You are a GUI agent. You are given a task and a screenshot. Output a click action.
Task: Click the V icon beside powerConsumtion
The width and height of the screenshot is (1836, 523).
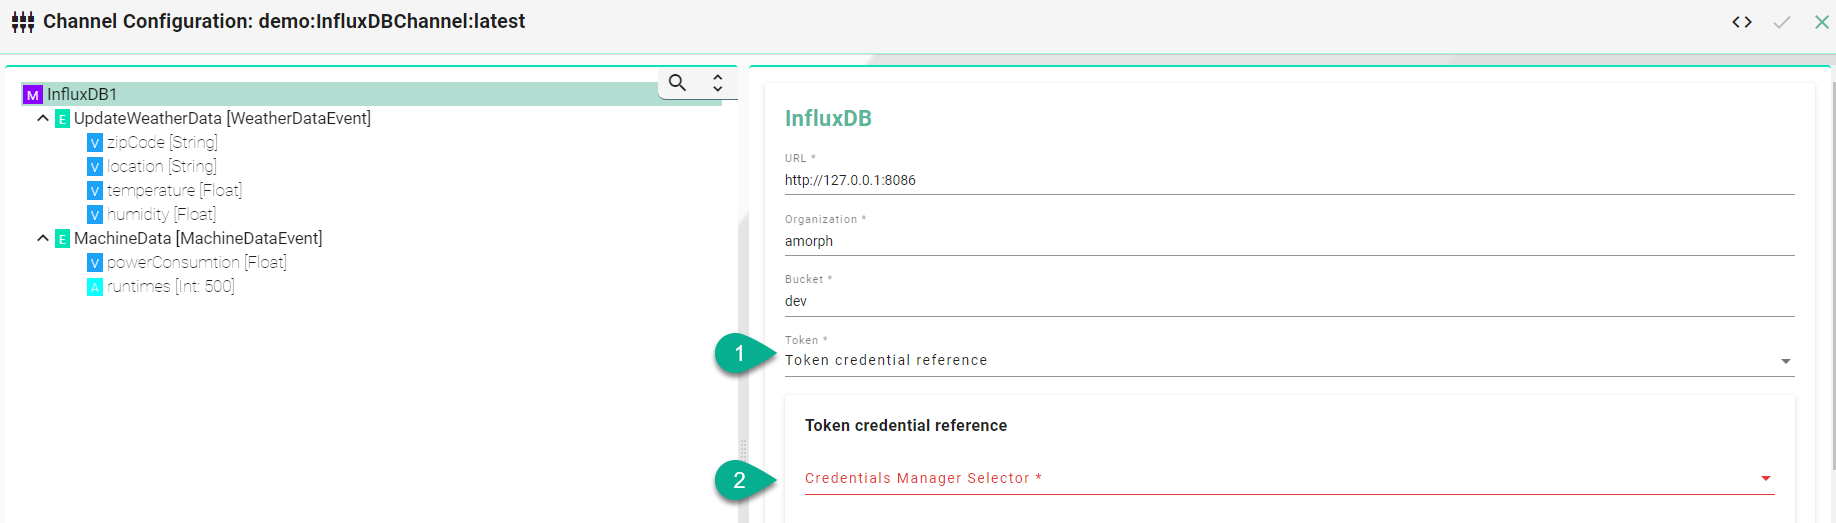point(95,263)
